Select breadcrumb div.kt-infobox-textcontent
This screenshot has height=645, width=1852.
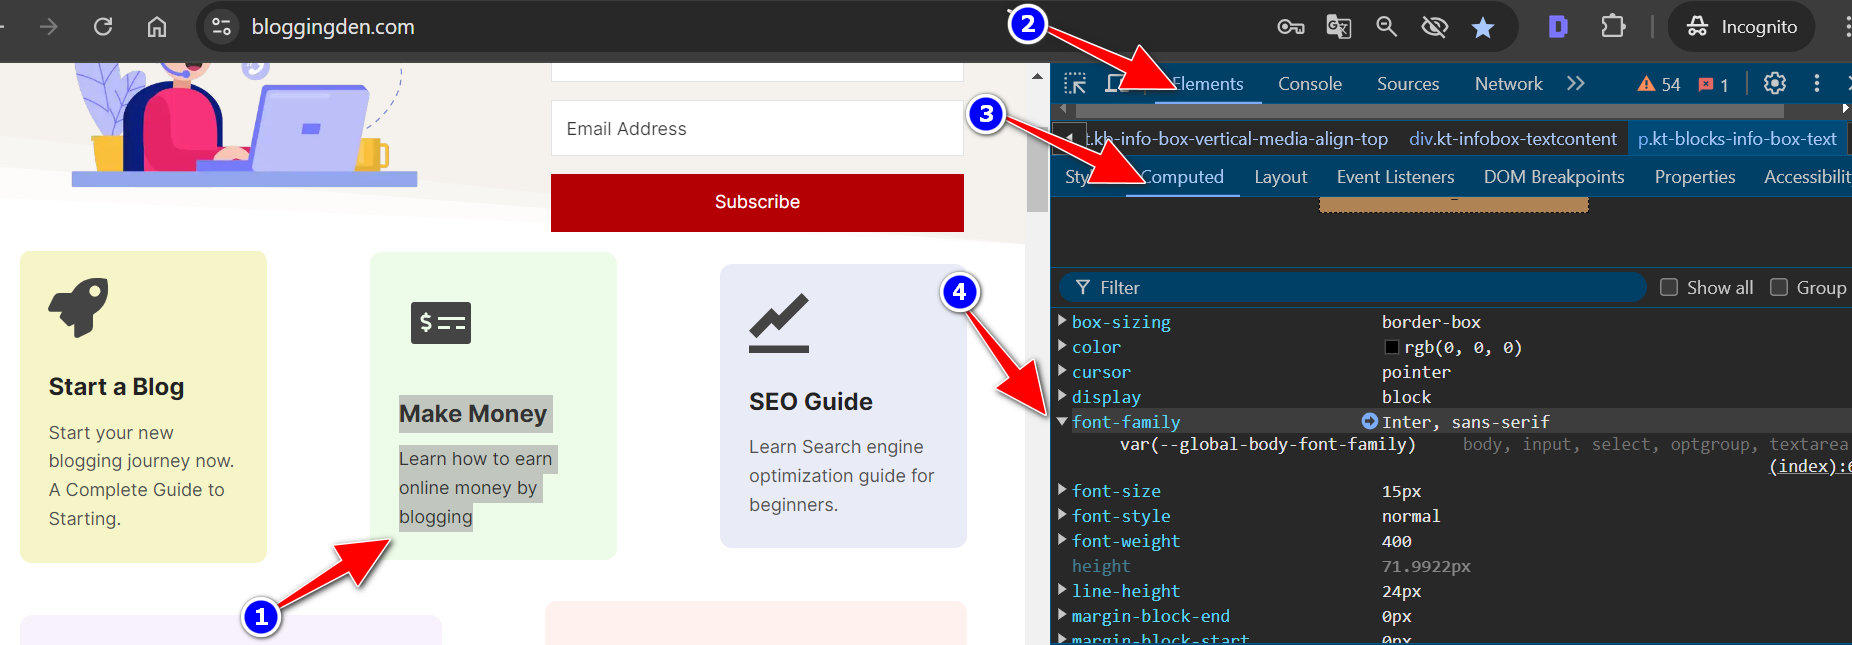pos(1513,139)
